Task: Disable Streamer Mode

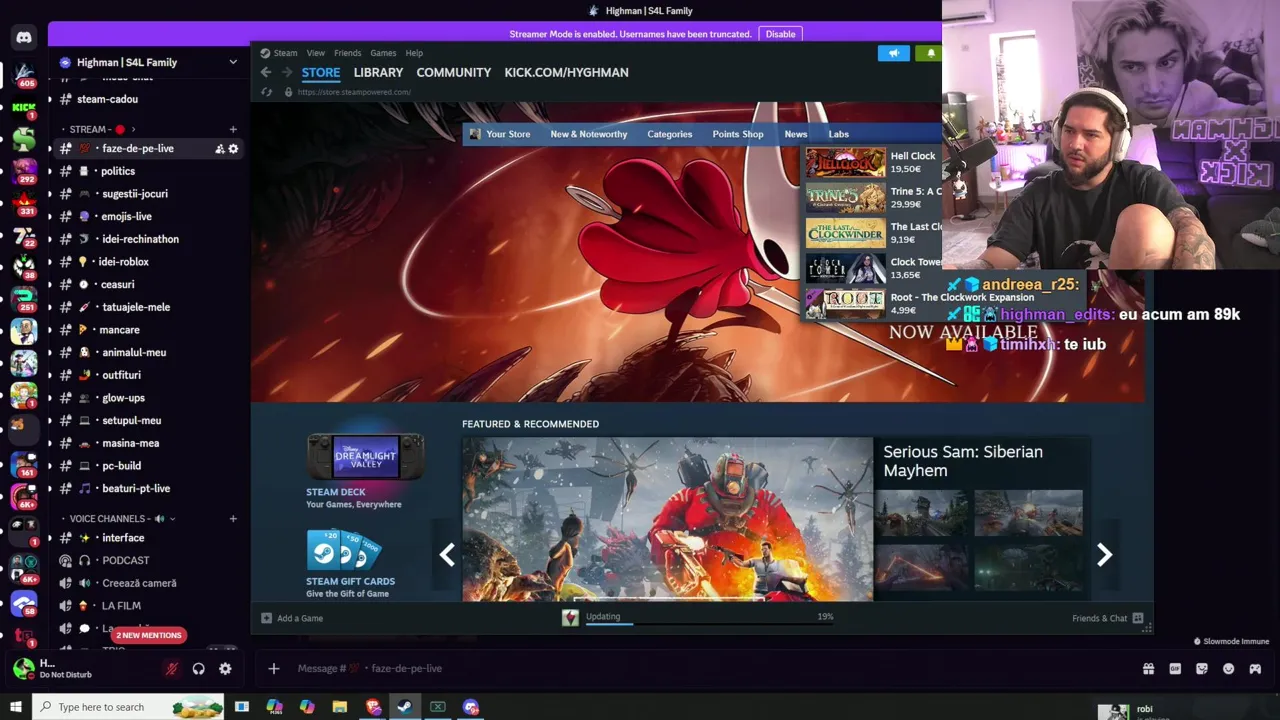Action: [780, 34]
